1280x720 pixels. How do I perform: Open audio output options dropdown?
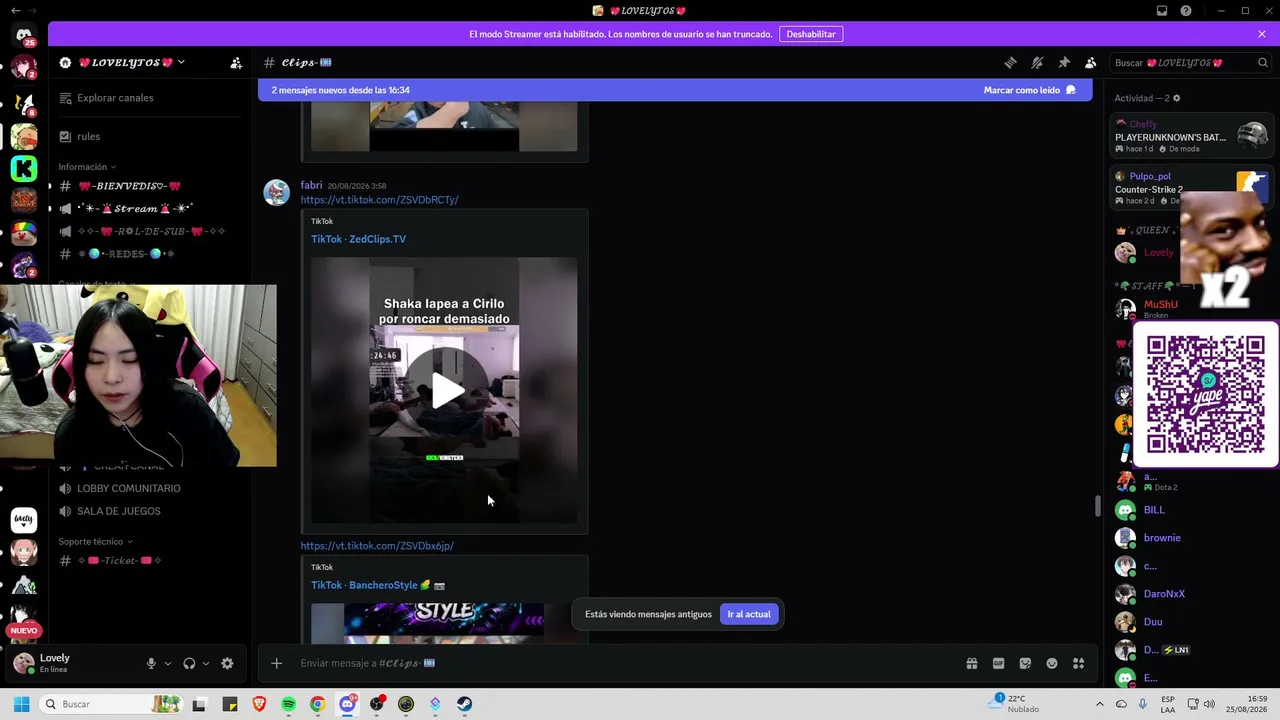click(206, 663)
